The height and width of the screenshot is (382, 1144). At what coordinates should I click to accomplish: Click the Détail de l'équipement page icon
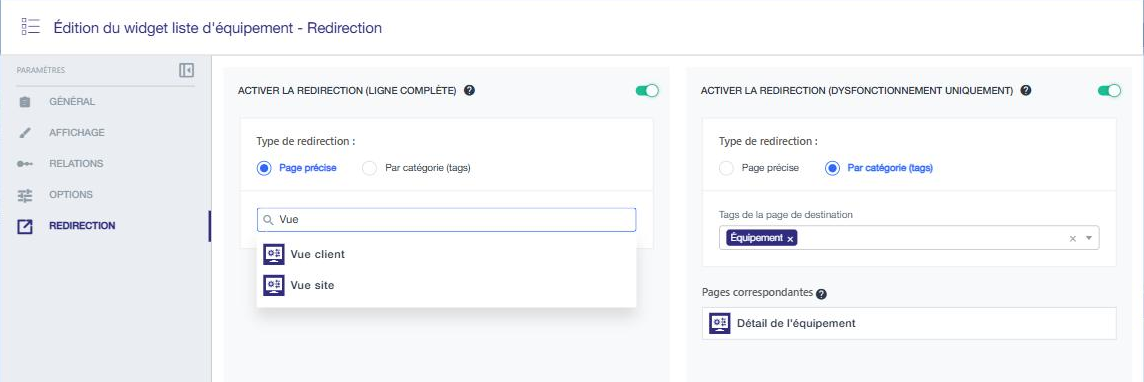720,323
